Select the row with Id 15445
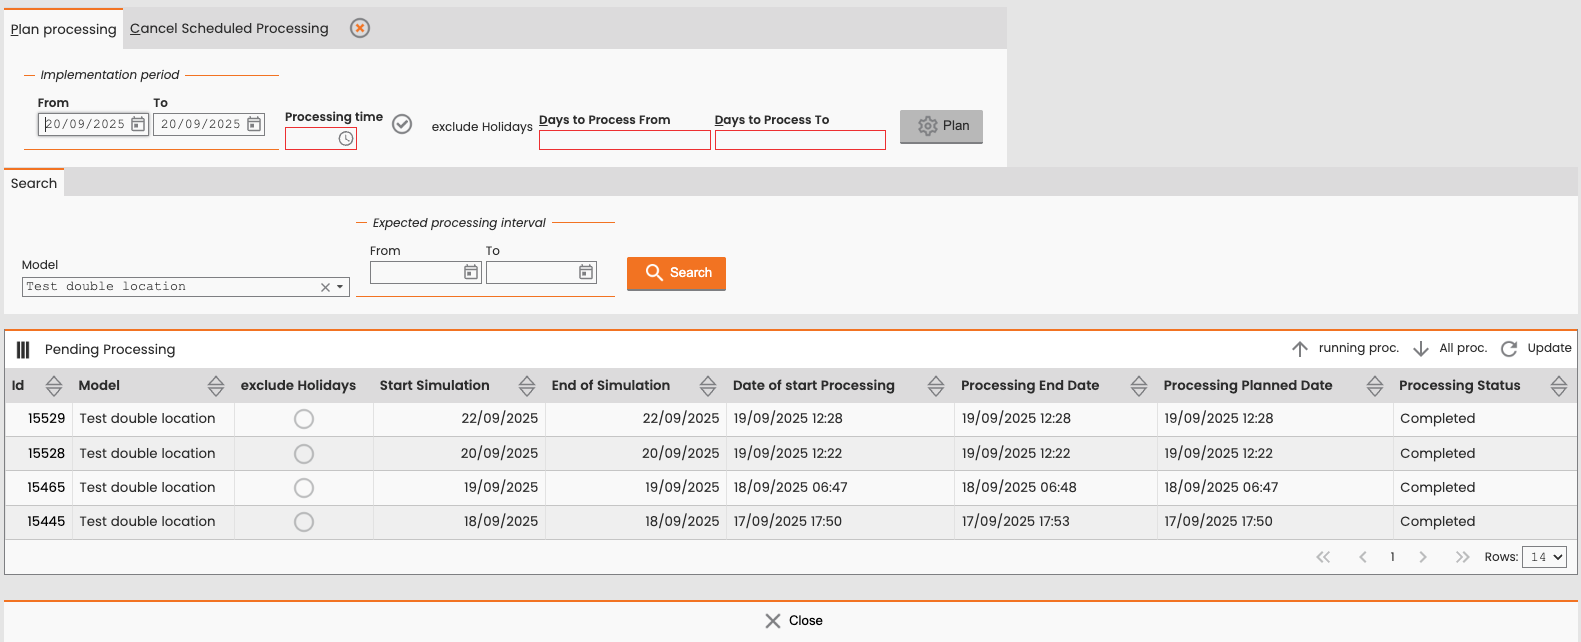 pos(790,522)
